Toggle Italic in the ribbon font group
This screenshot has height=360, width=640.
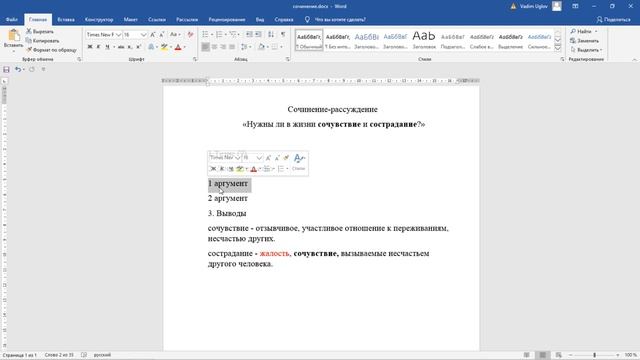98,47
